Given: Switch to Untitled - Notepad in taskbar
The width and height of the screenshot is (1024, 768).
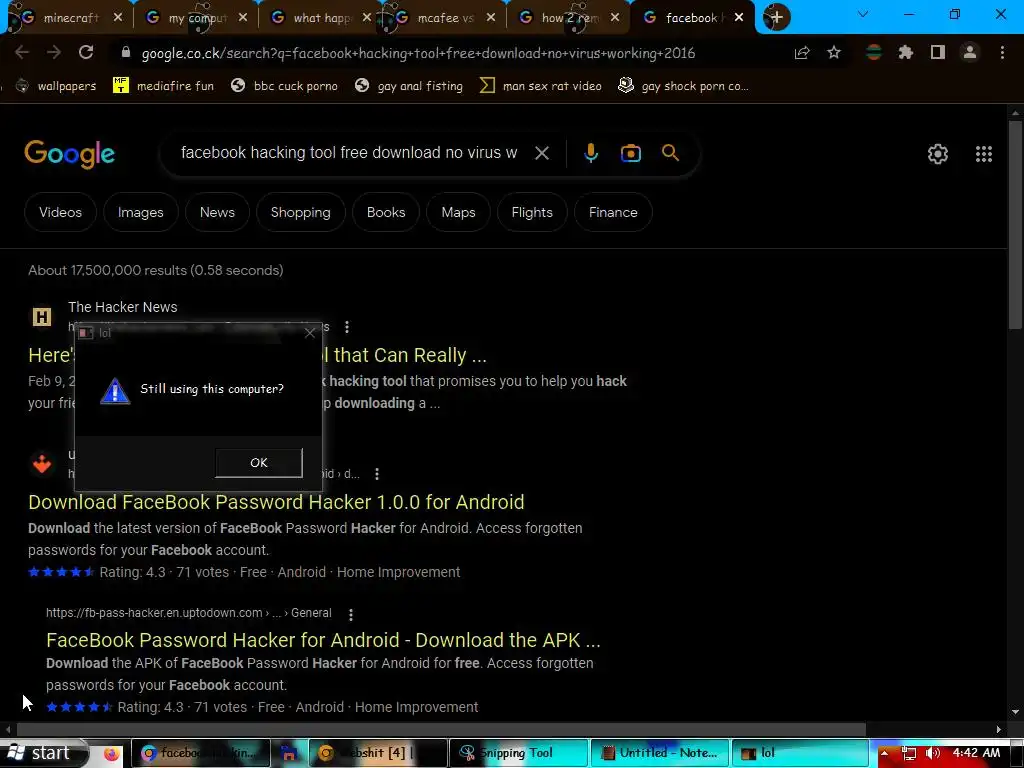Looking at the screenshot, I should click(x=660, y=754).
